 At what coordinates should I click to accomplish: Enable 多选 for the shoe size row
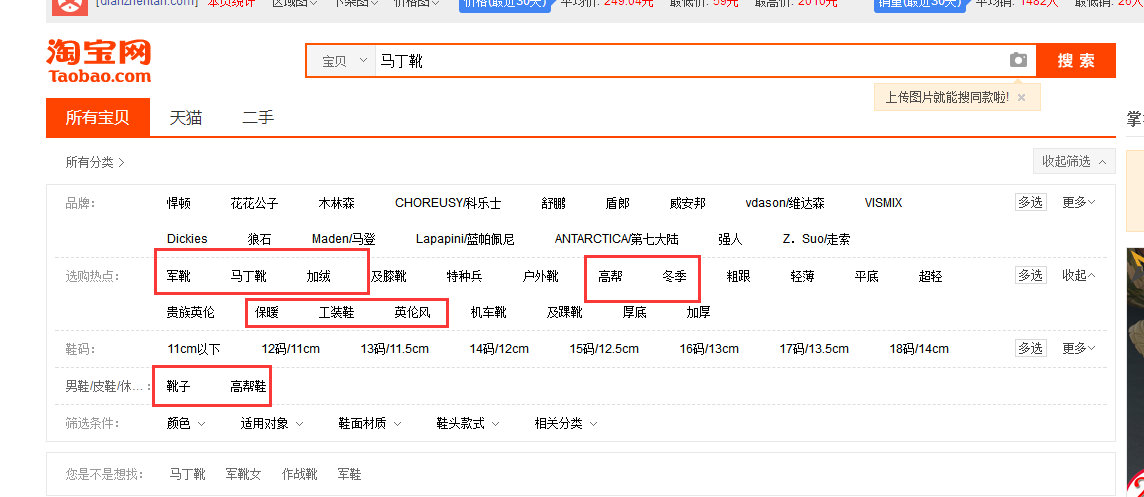coord(1030,349)
